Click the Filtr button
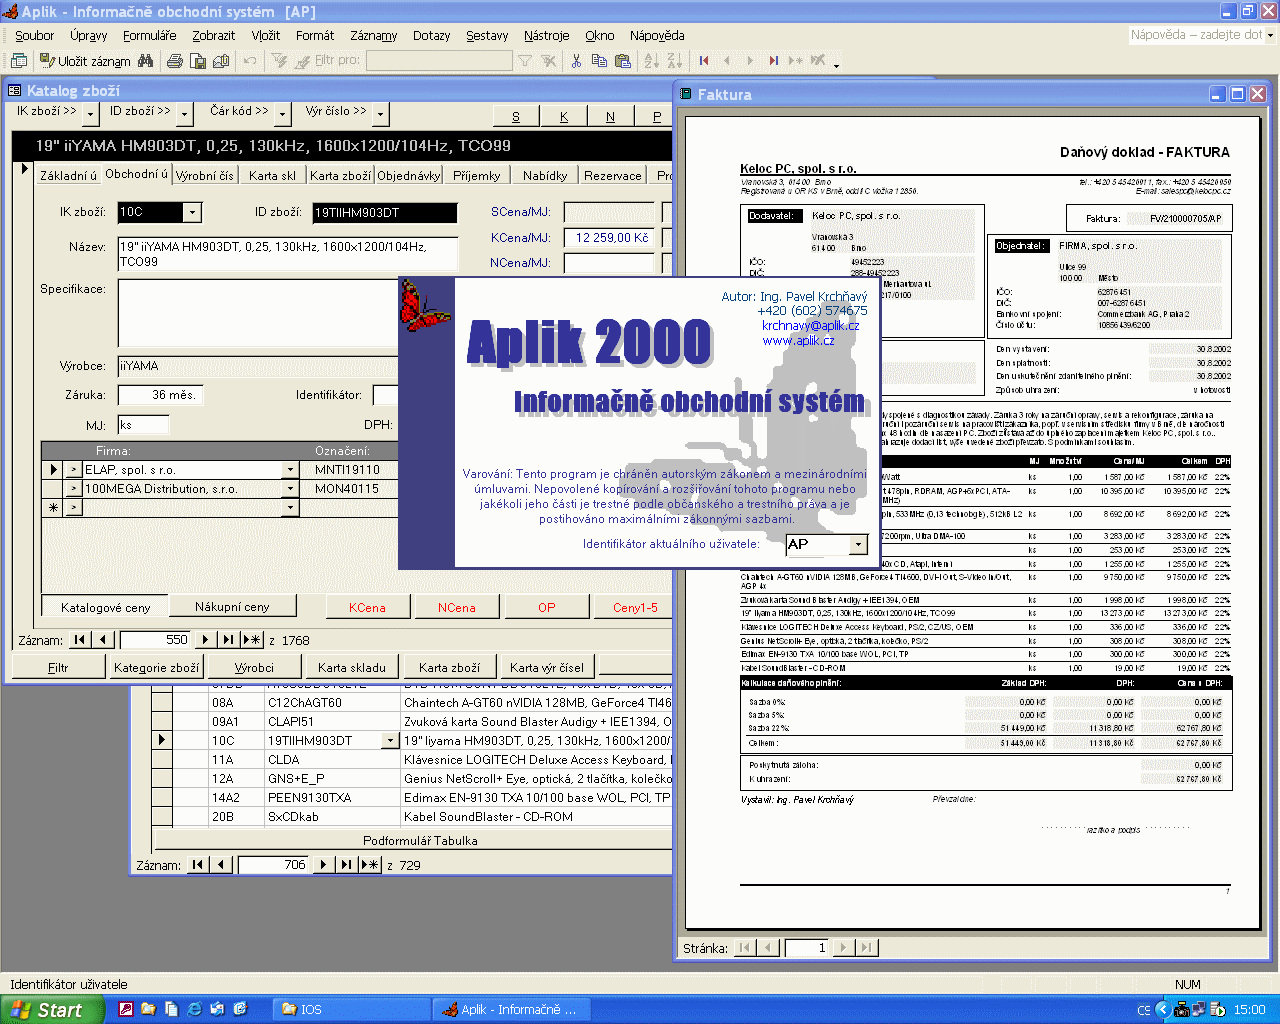This screenshot has height=1024, width=1280. (58, 667)
